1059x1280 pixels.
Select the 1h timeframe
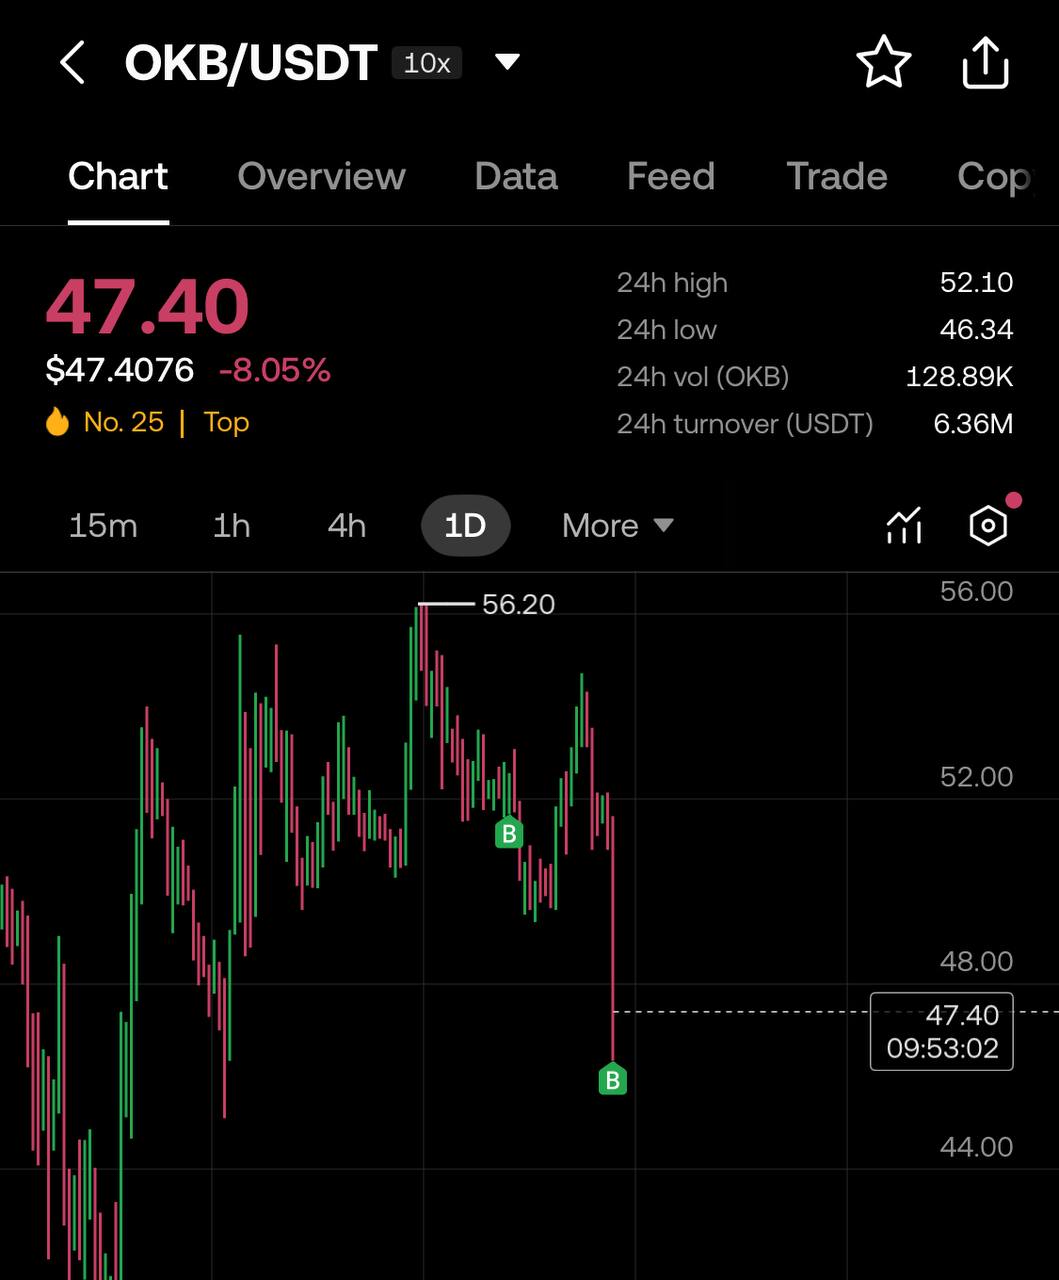[x=231, y=525]
